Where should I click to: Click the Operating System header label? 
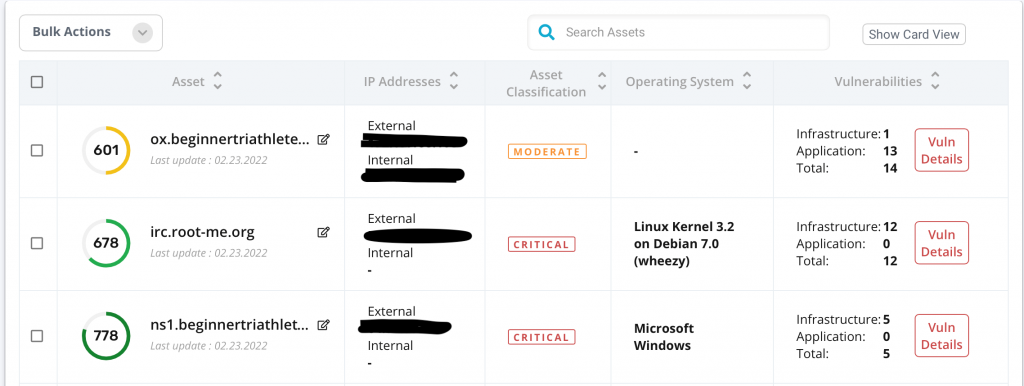pyautogui.click(x=679, y=82)
